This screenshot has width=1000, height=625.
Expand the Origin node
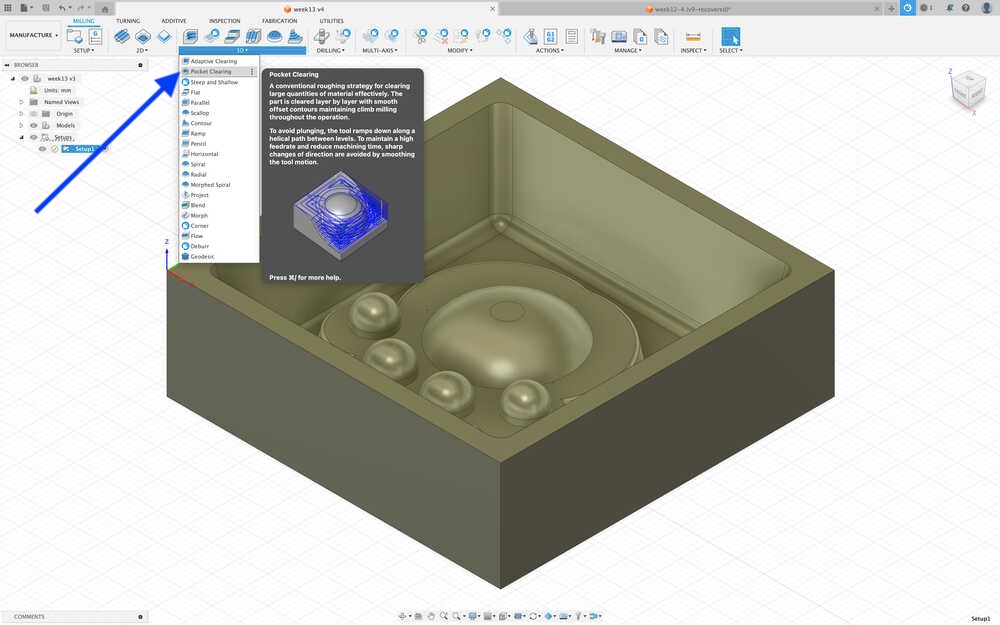coord(21,114)
